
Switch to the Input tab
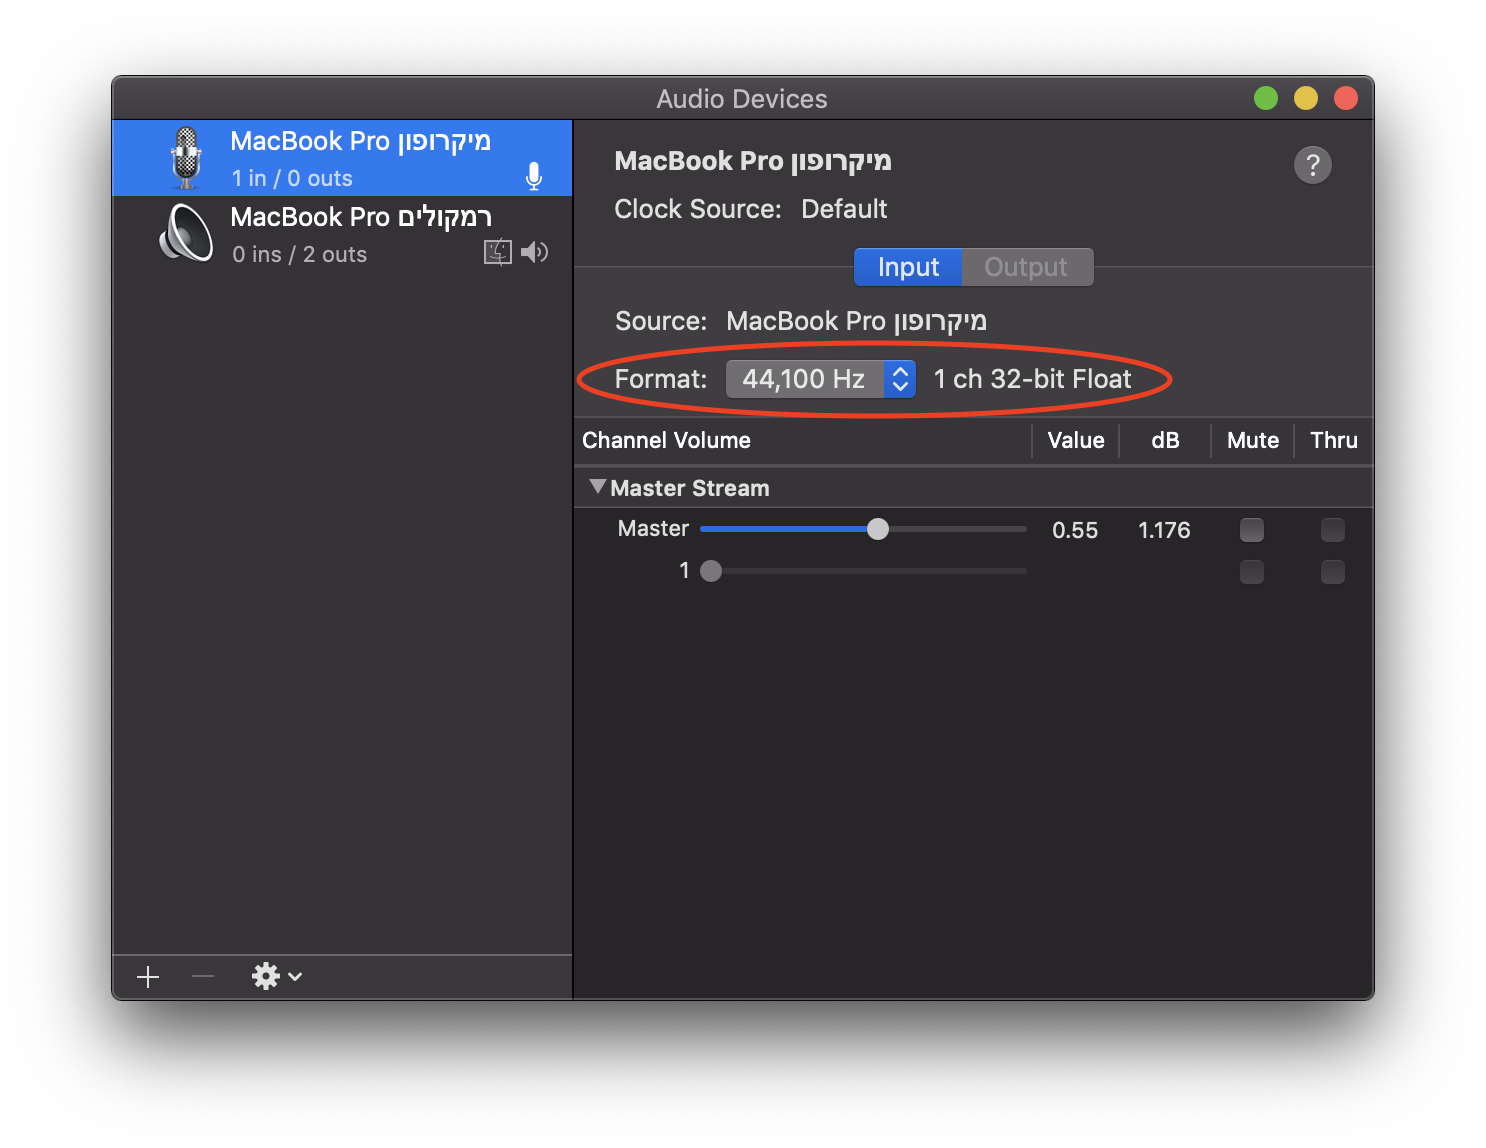click(908, 267)
